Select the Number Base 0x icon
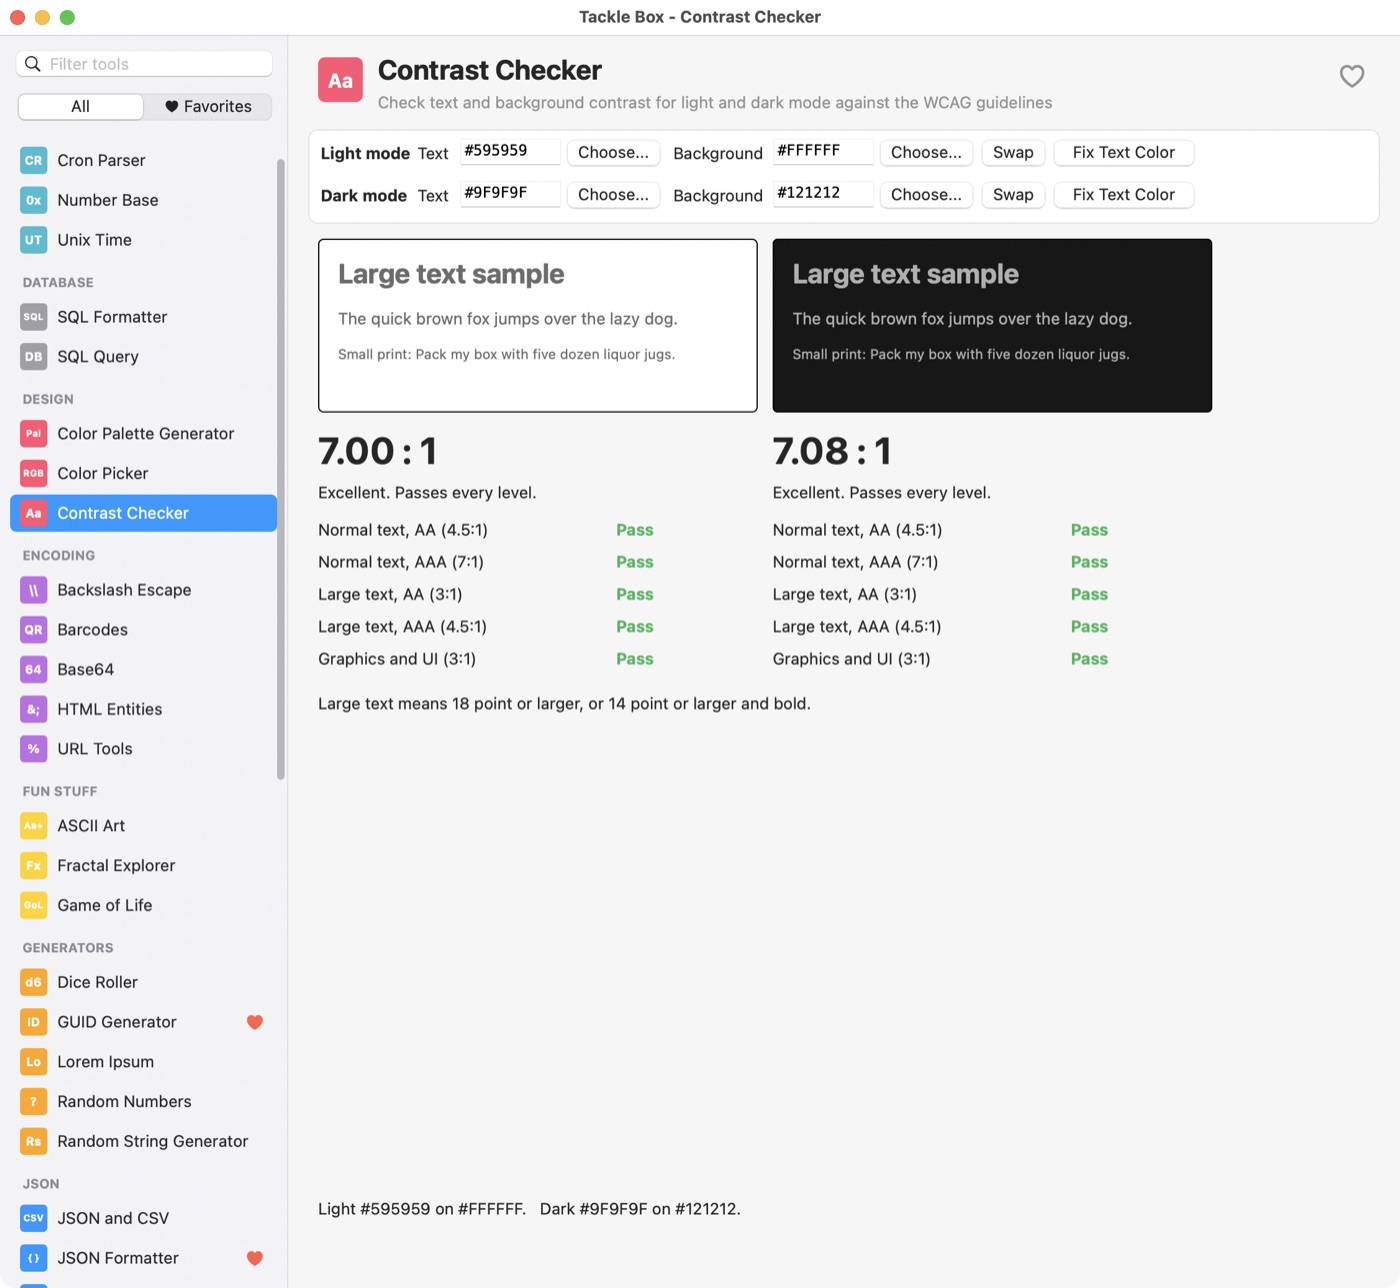This screenshot has height=1288, width=1400. coord(33,200)
